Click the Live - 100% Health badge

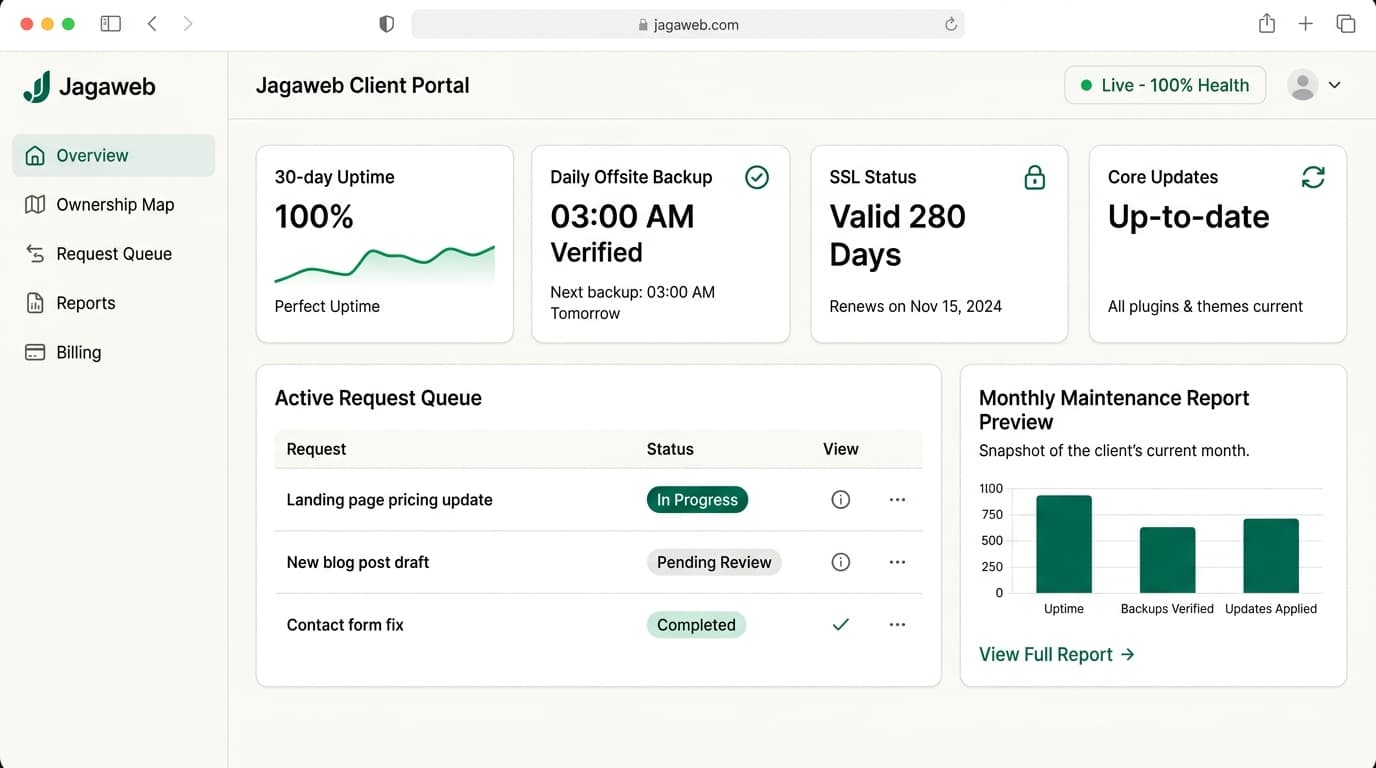point(1165,85)
